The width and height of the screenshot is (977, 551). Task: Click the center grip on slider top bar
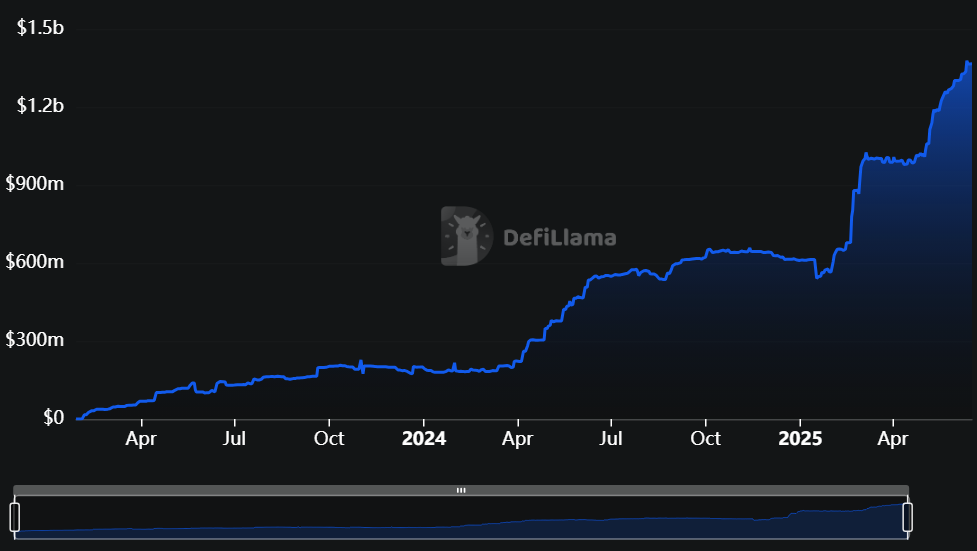click(x=461, y=490)
